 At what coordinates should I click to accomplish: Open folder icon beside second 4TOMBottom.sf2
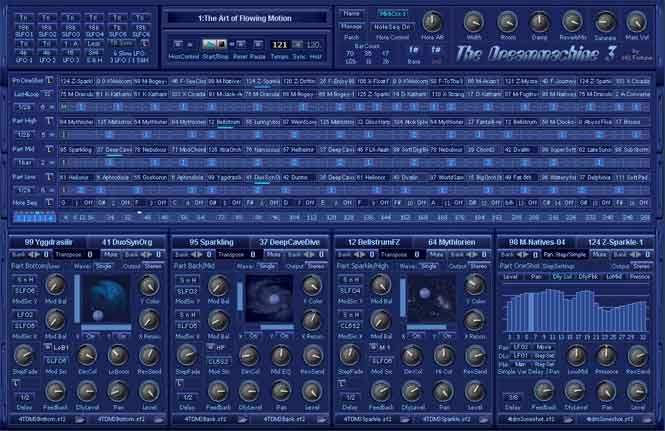(x=159, y=420)
